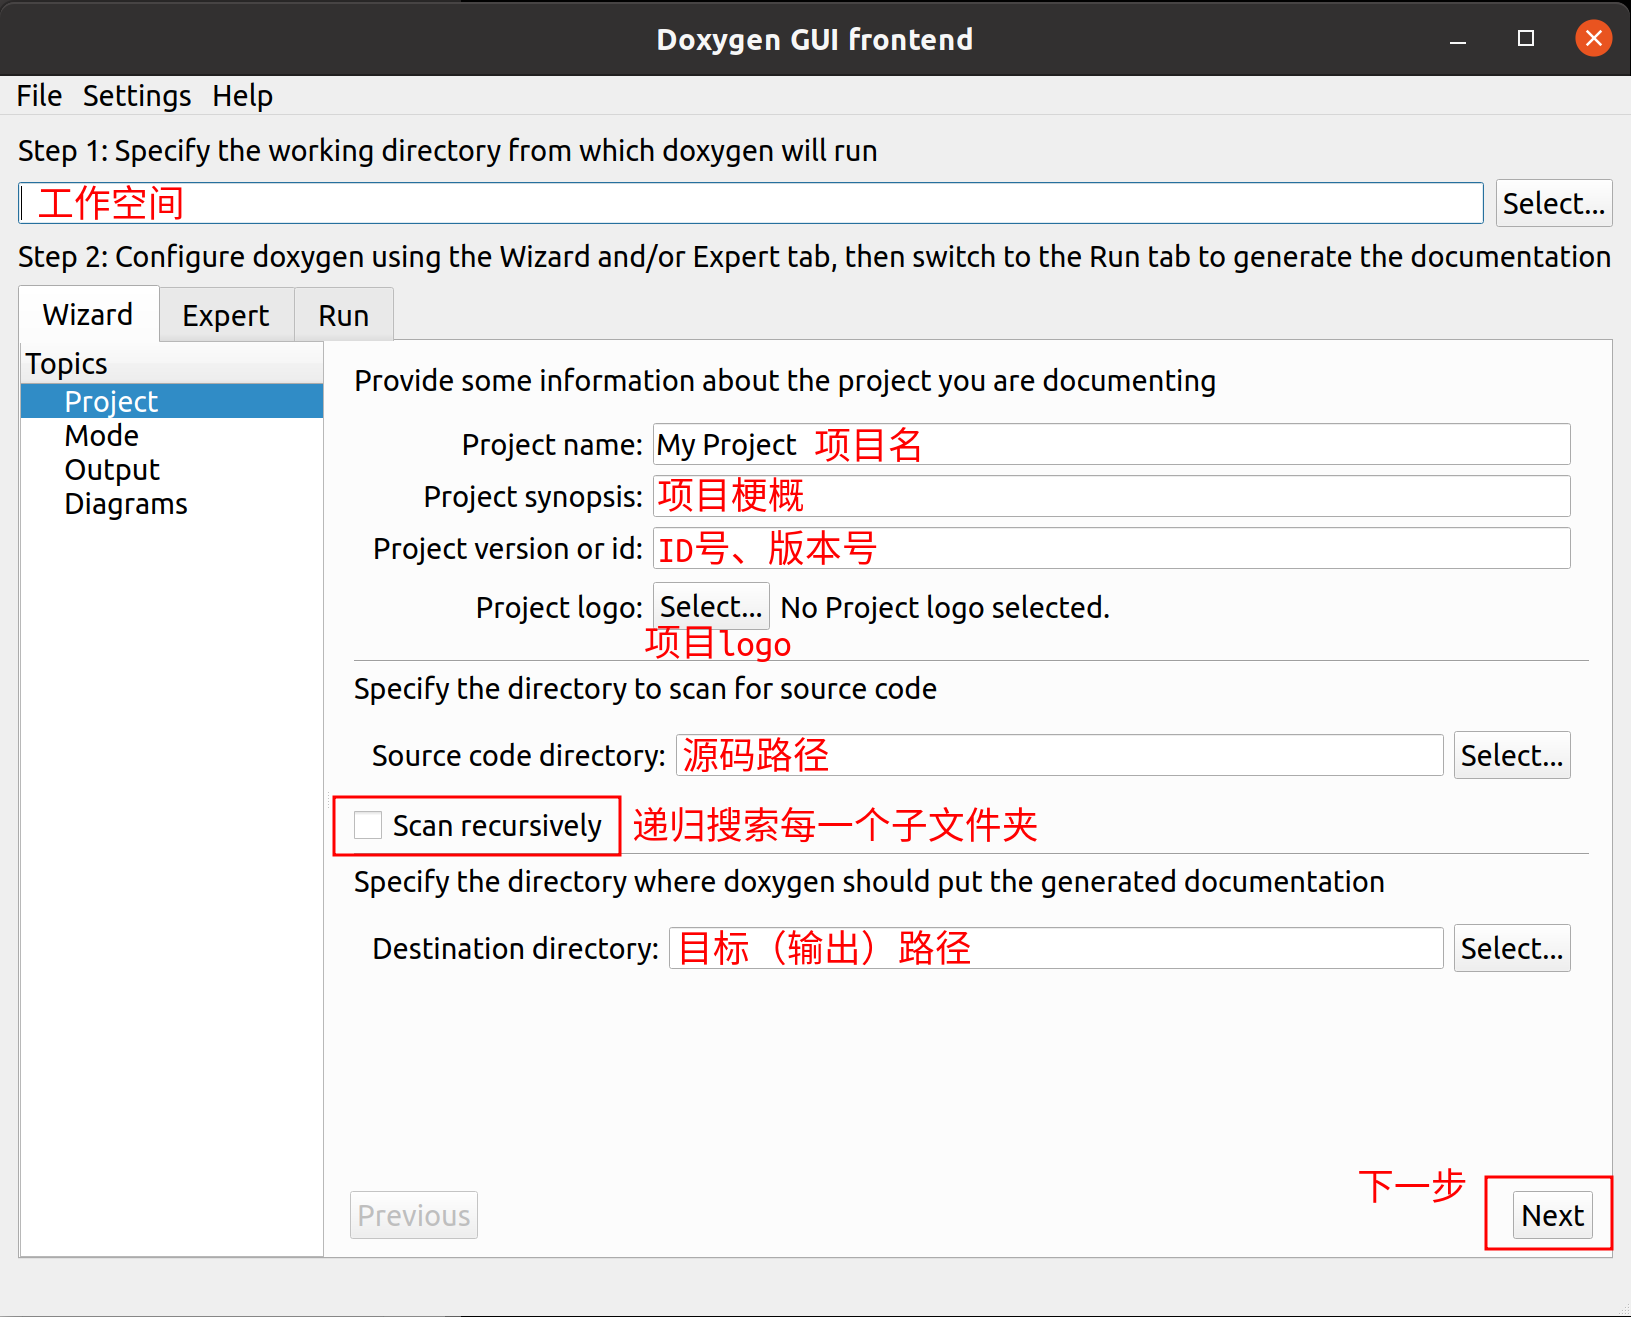
Task: Switch to the Expert tab
Action: 225,314
